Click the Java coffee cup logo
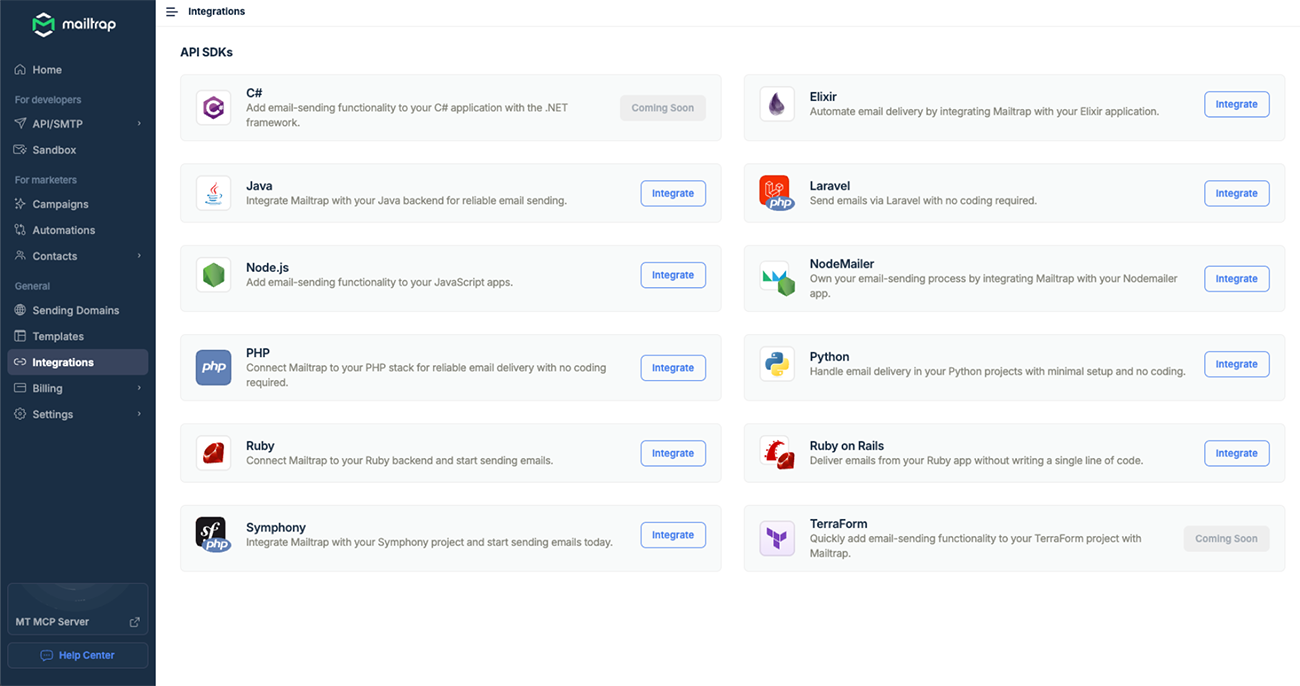The height and width of the screenshot is (686, 1300). (213, 193)
